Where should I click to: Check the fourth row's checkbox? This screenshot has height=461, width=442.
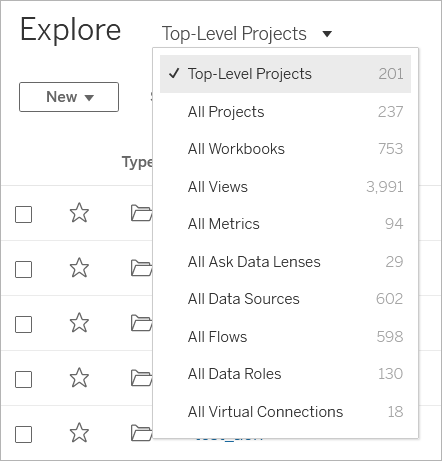click(24, 379)
